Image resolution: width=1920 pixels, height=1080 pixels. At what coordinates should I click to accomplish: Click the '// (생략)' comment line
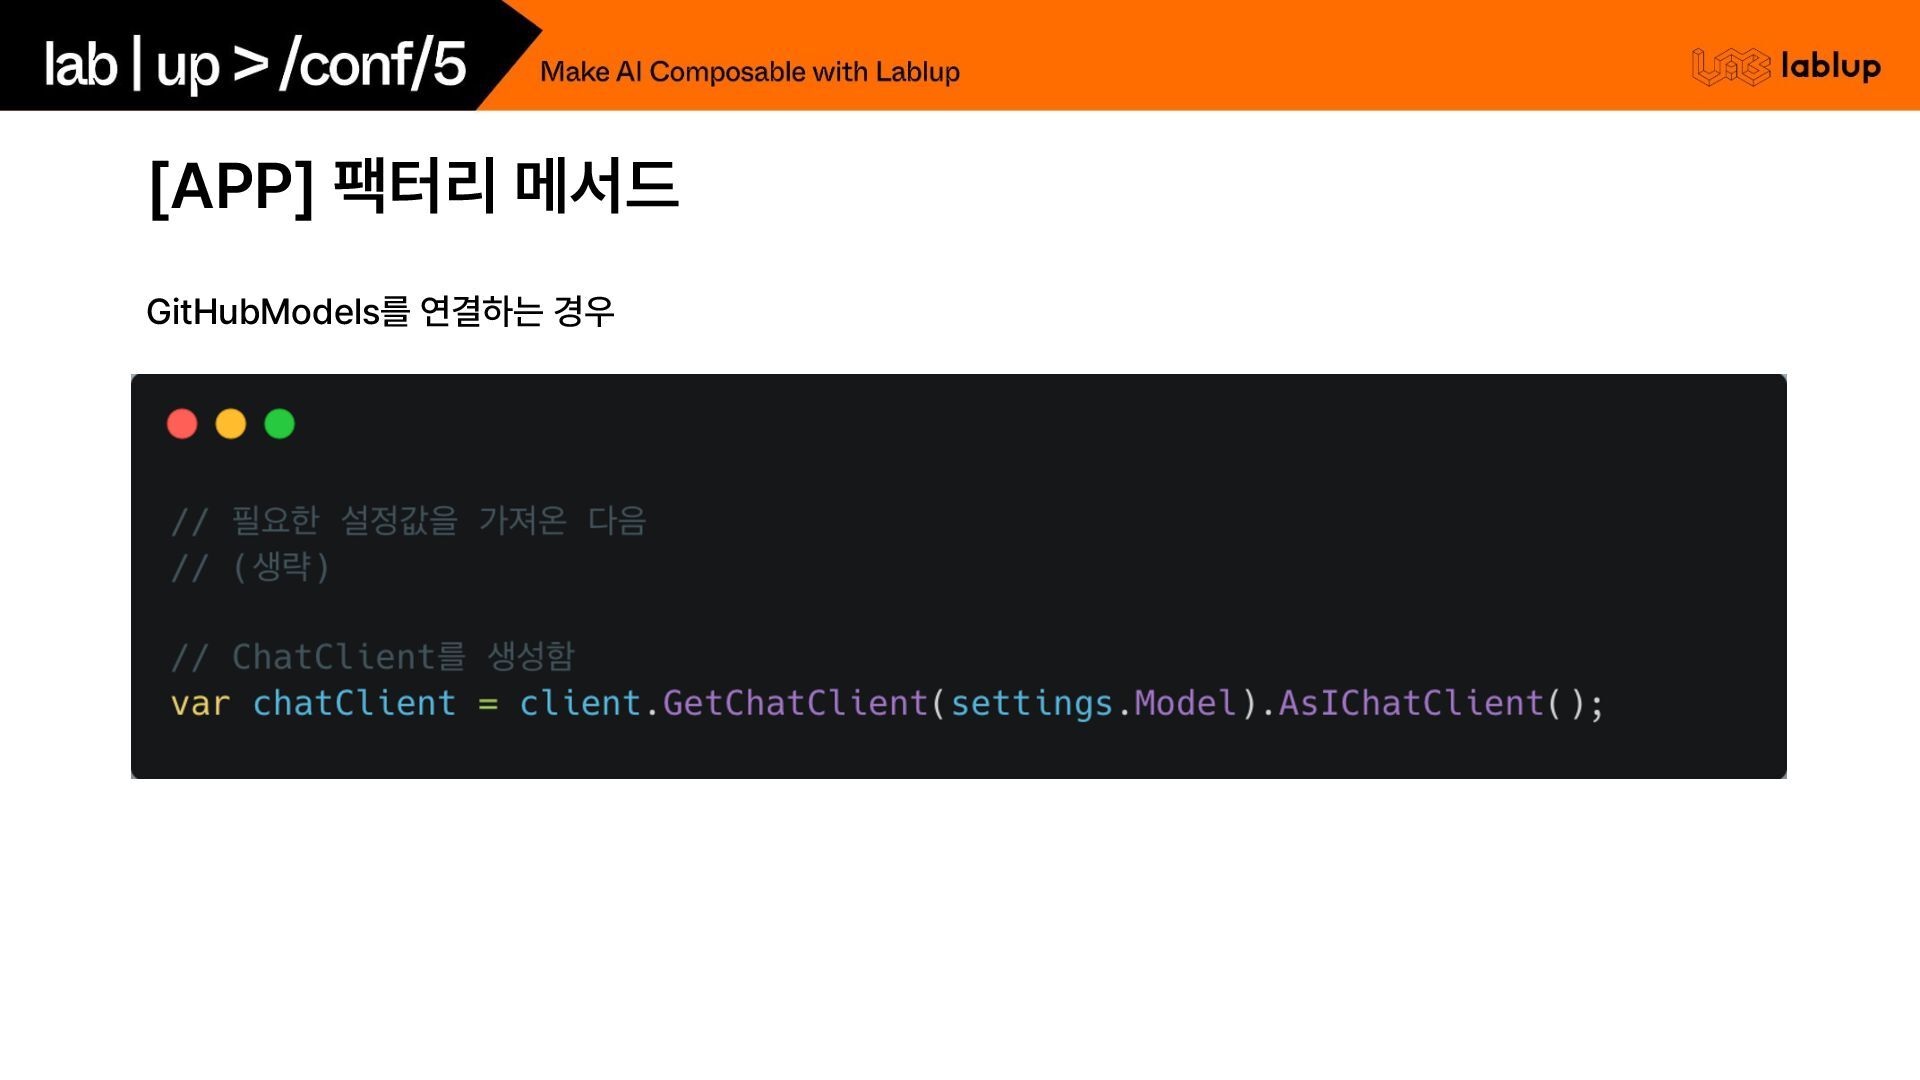click(250, 567)
